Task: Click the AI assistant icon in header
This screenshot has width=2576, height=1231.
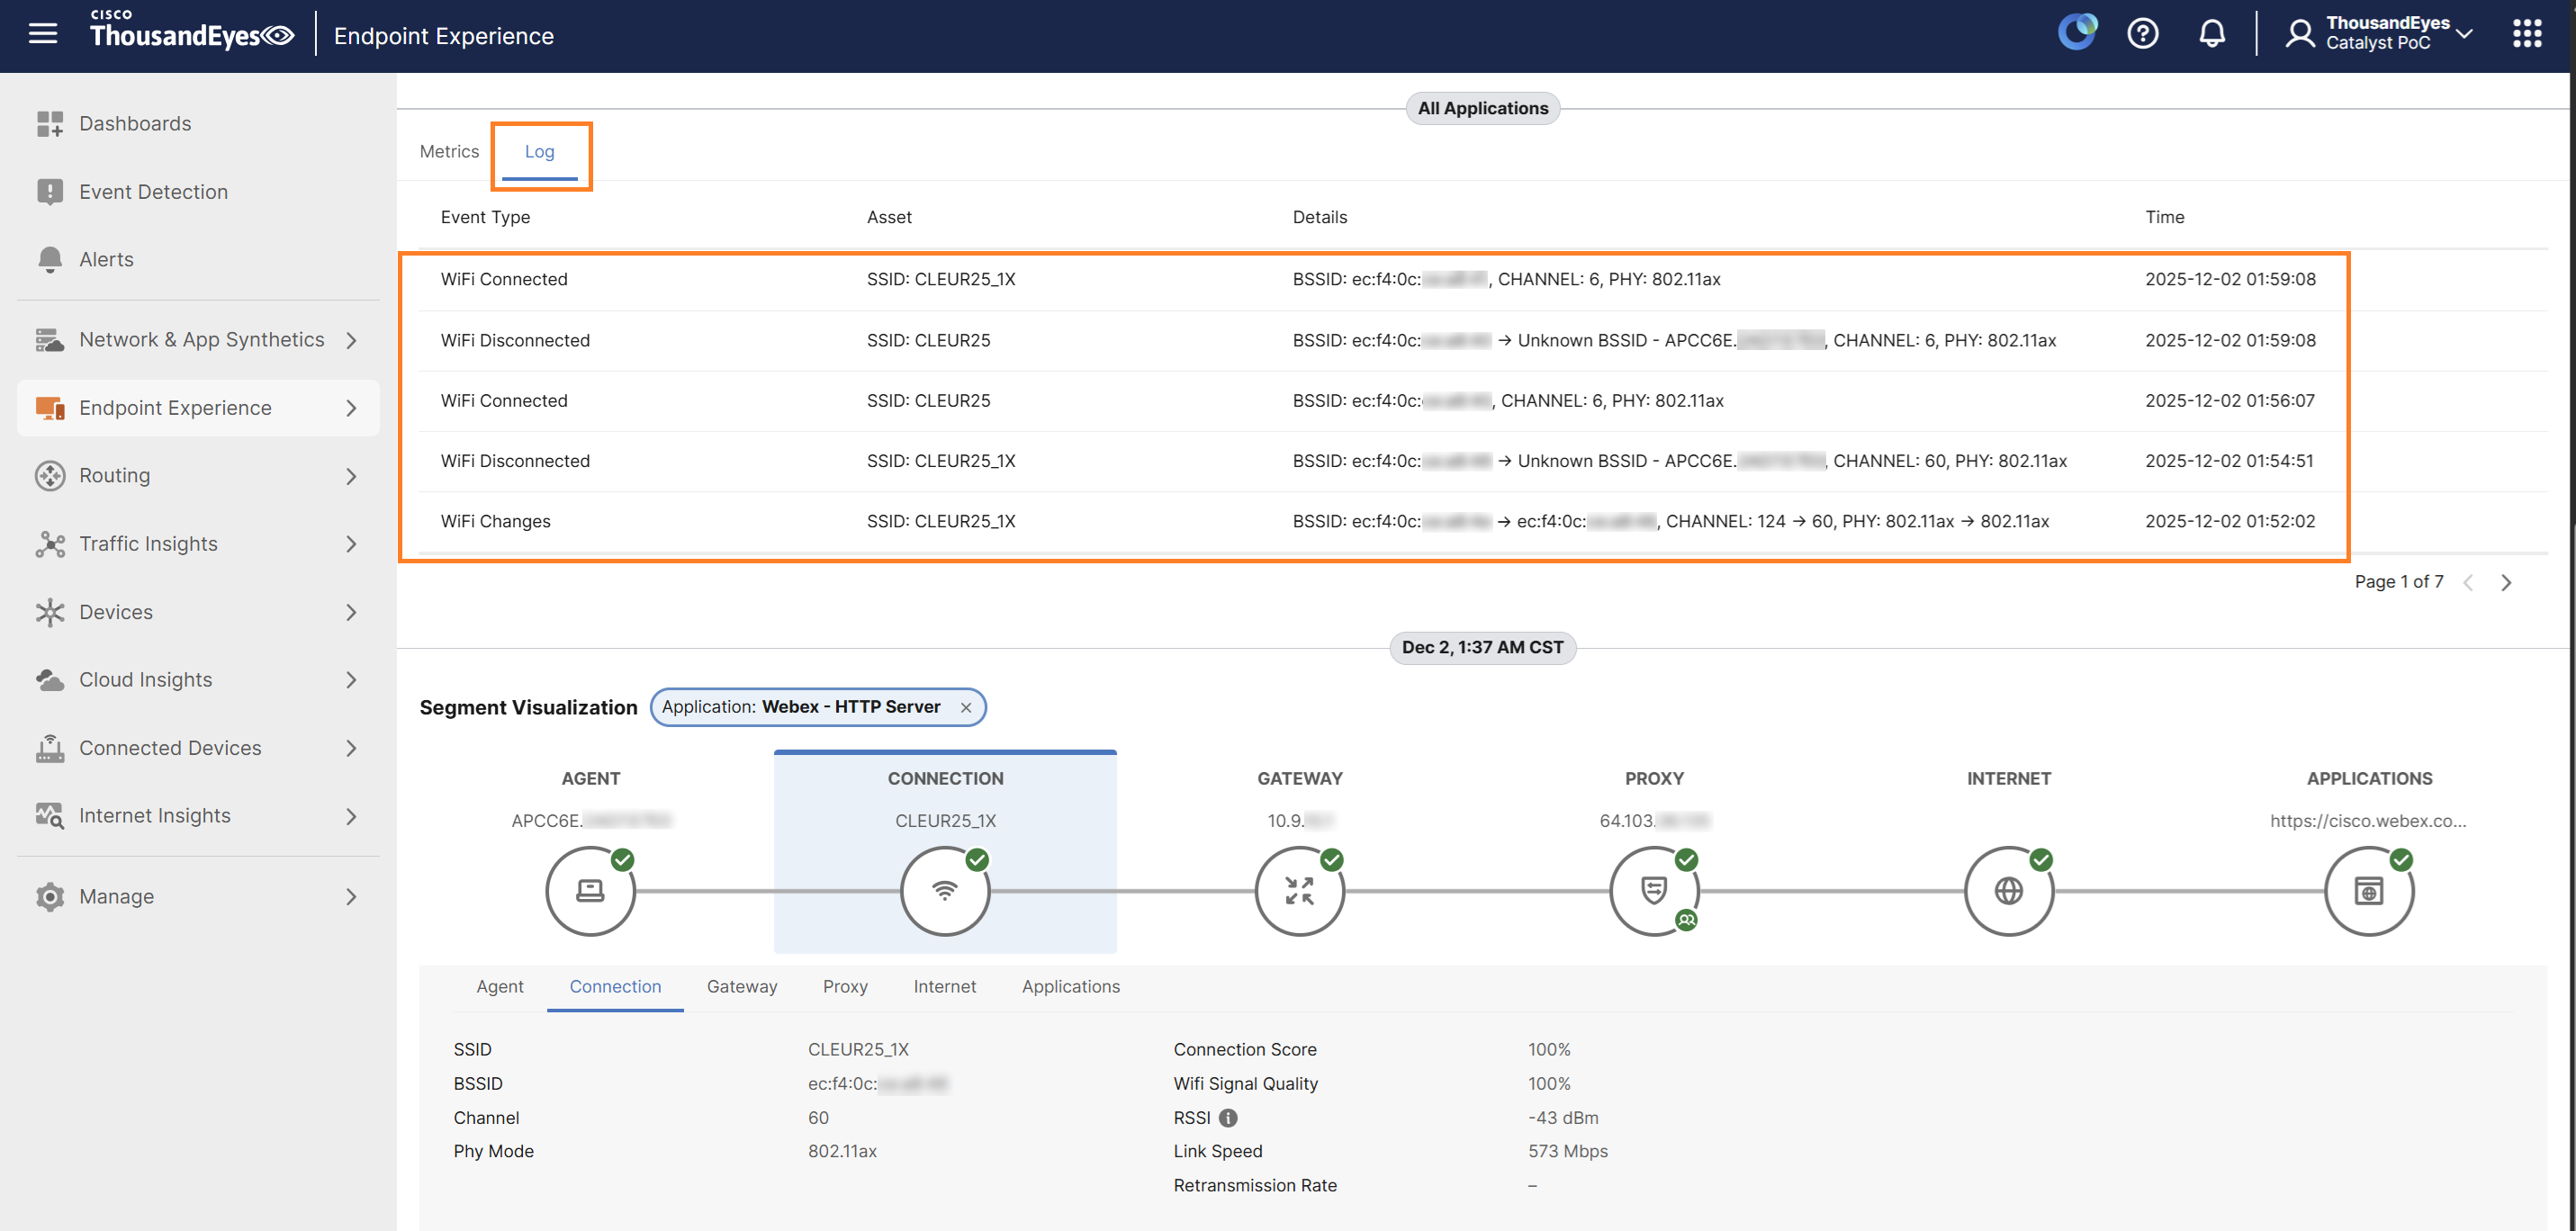Action: tap(2076, 32)
